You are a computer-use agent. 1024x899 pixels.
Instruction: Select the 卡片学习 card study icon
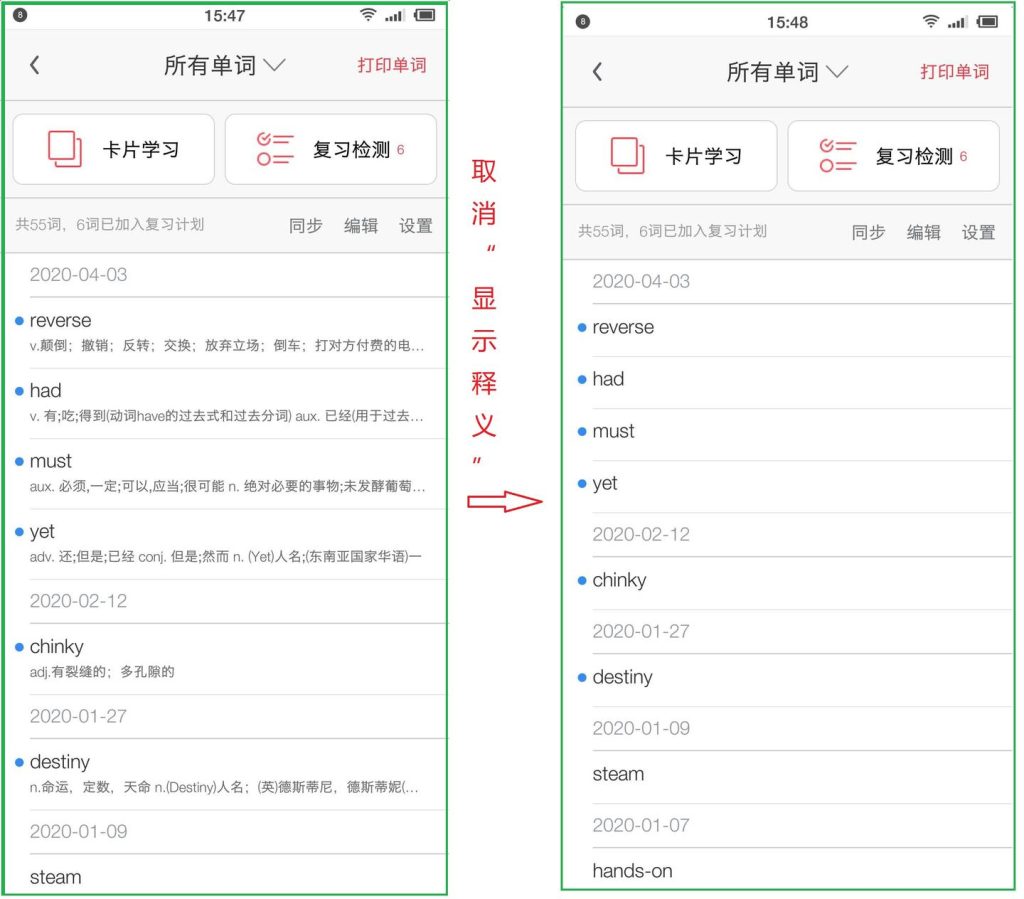point(66,148)
